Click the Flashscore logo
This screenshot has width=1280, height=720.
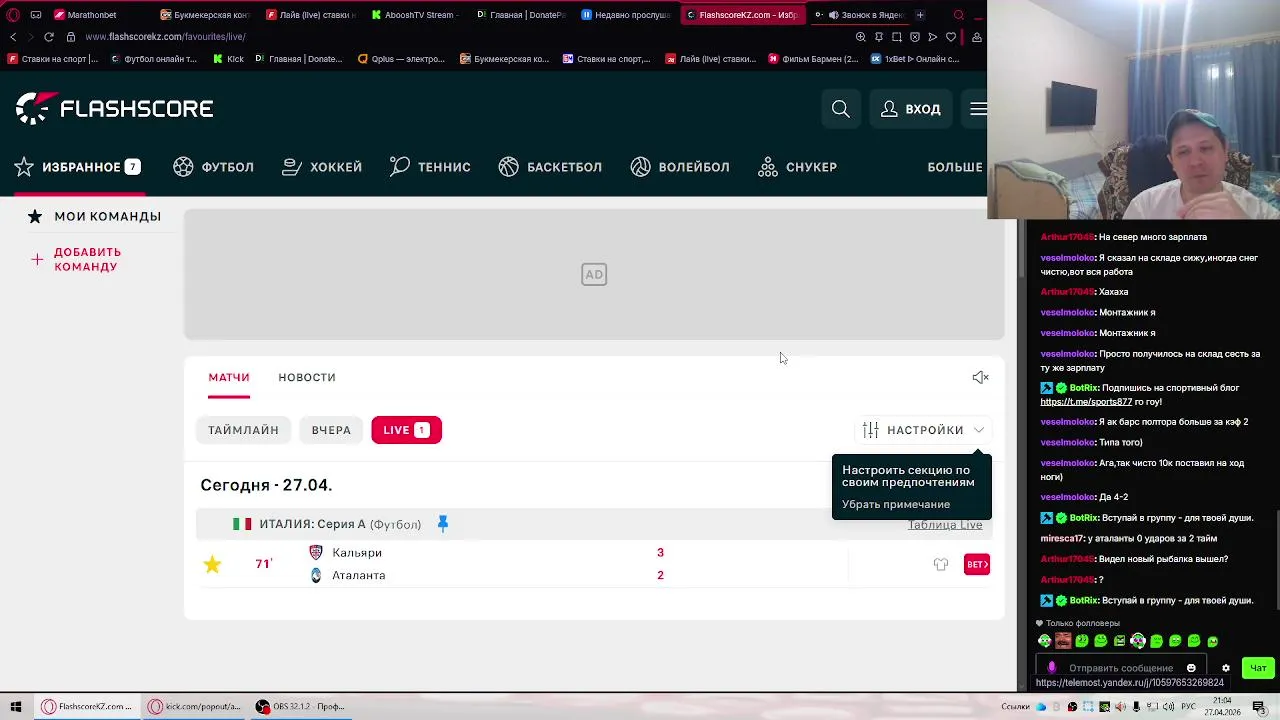pyautogui.click(x=114, y=108)
